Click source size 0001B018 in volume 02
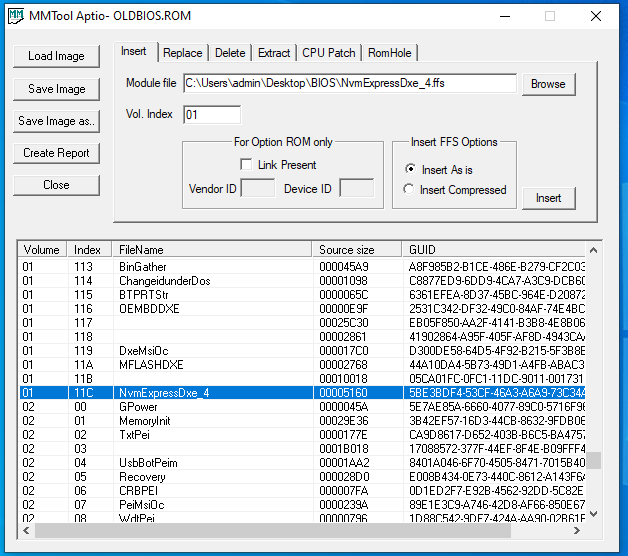628x556 pixels. click(x=344, y=449)
